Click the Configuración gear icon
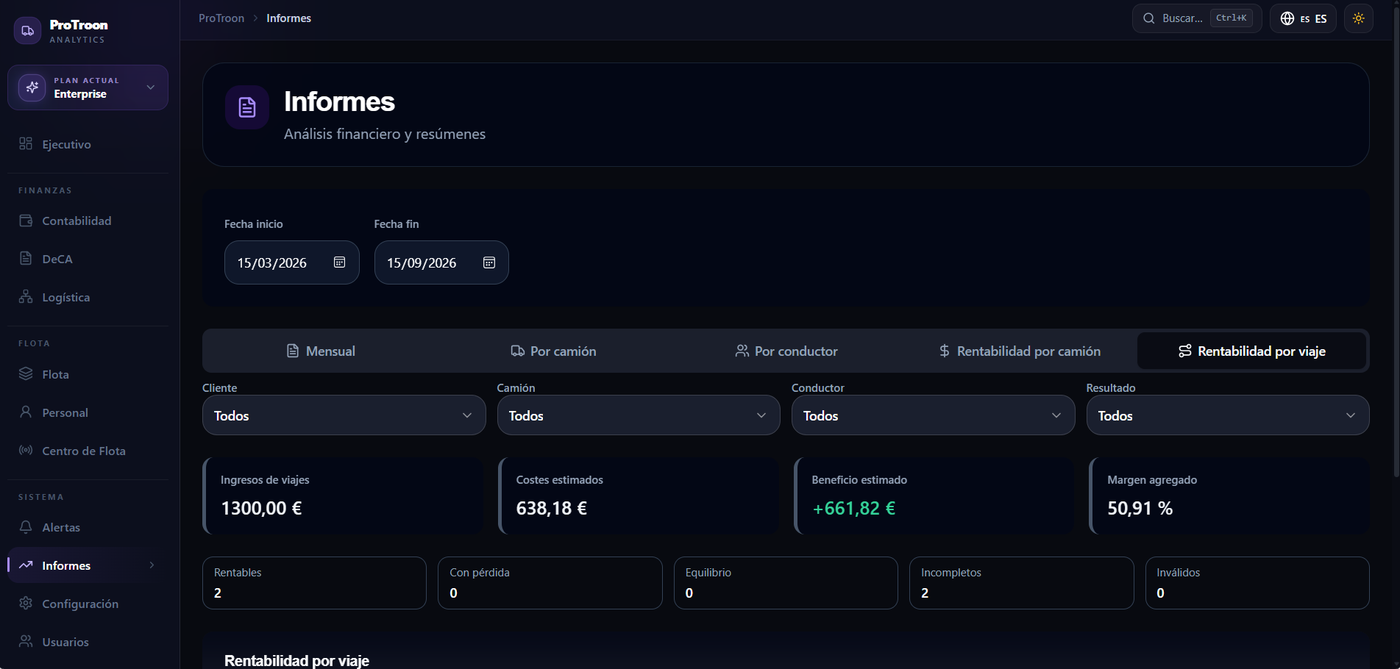 click(26, 604)
